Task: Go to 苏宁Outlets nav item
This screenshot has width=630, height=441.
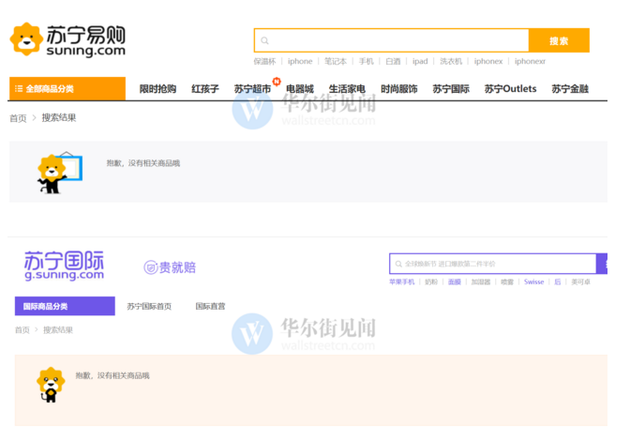Action: click(x=510, y=89)
